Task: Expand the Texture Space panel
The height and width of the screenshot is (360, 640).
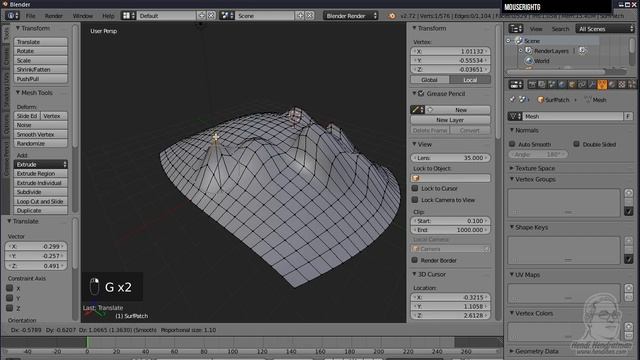Action: click(511, 168)
